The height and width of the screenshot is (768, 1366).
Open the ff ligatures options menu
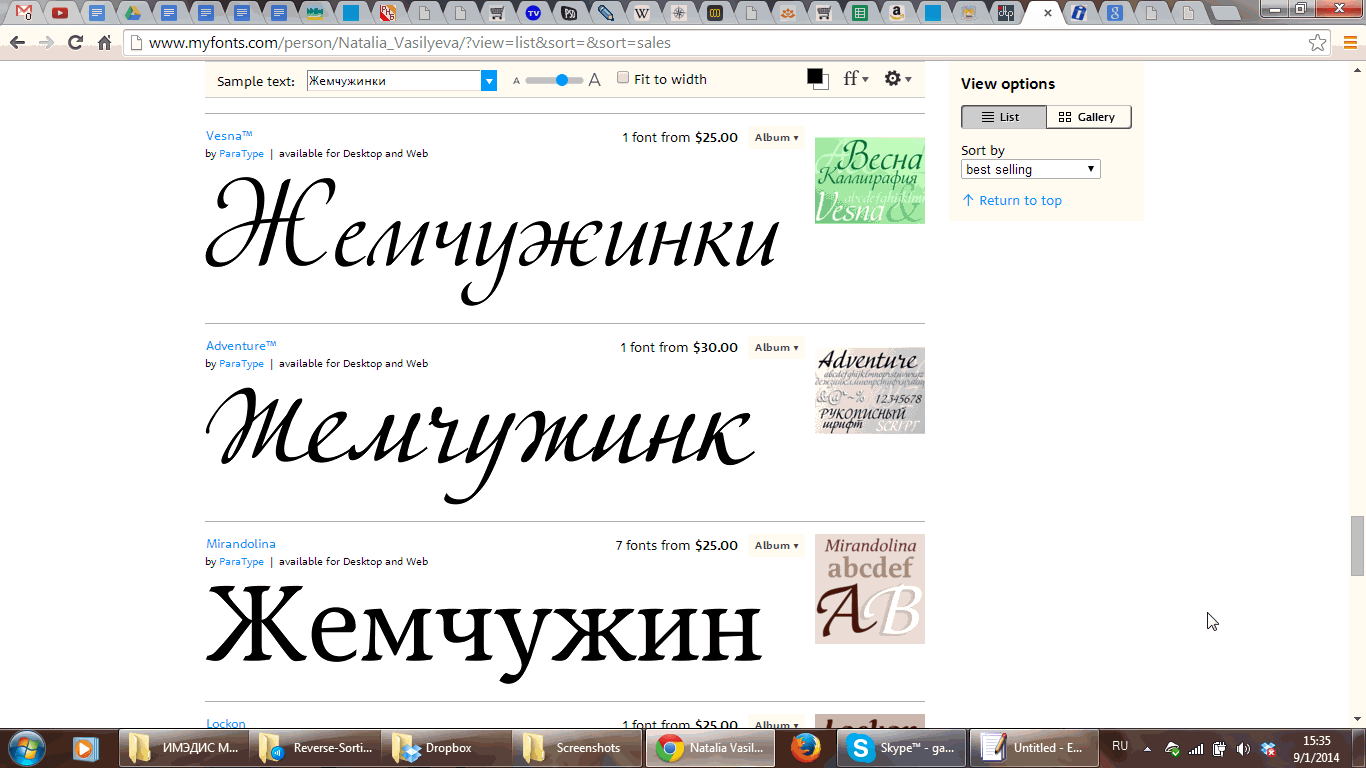[856, 79]
